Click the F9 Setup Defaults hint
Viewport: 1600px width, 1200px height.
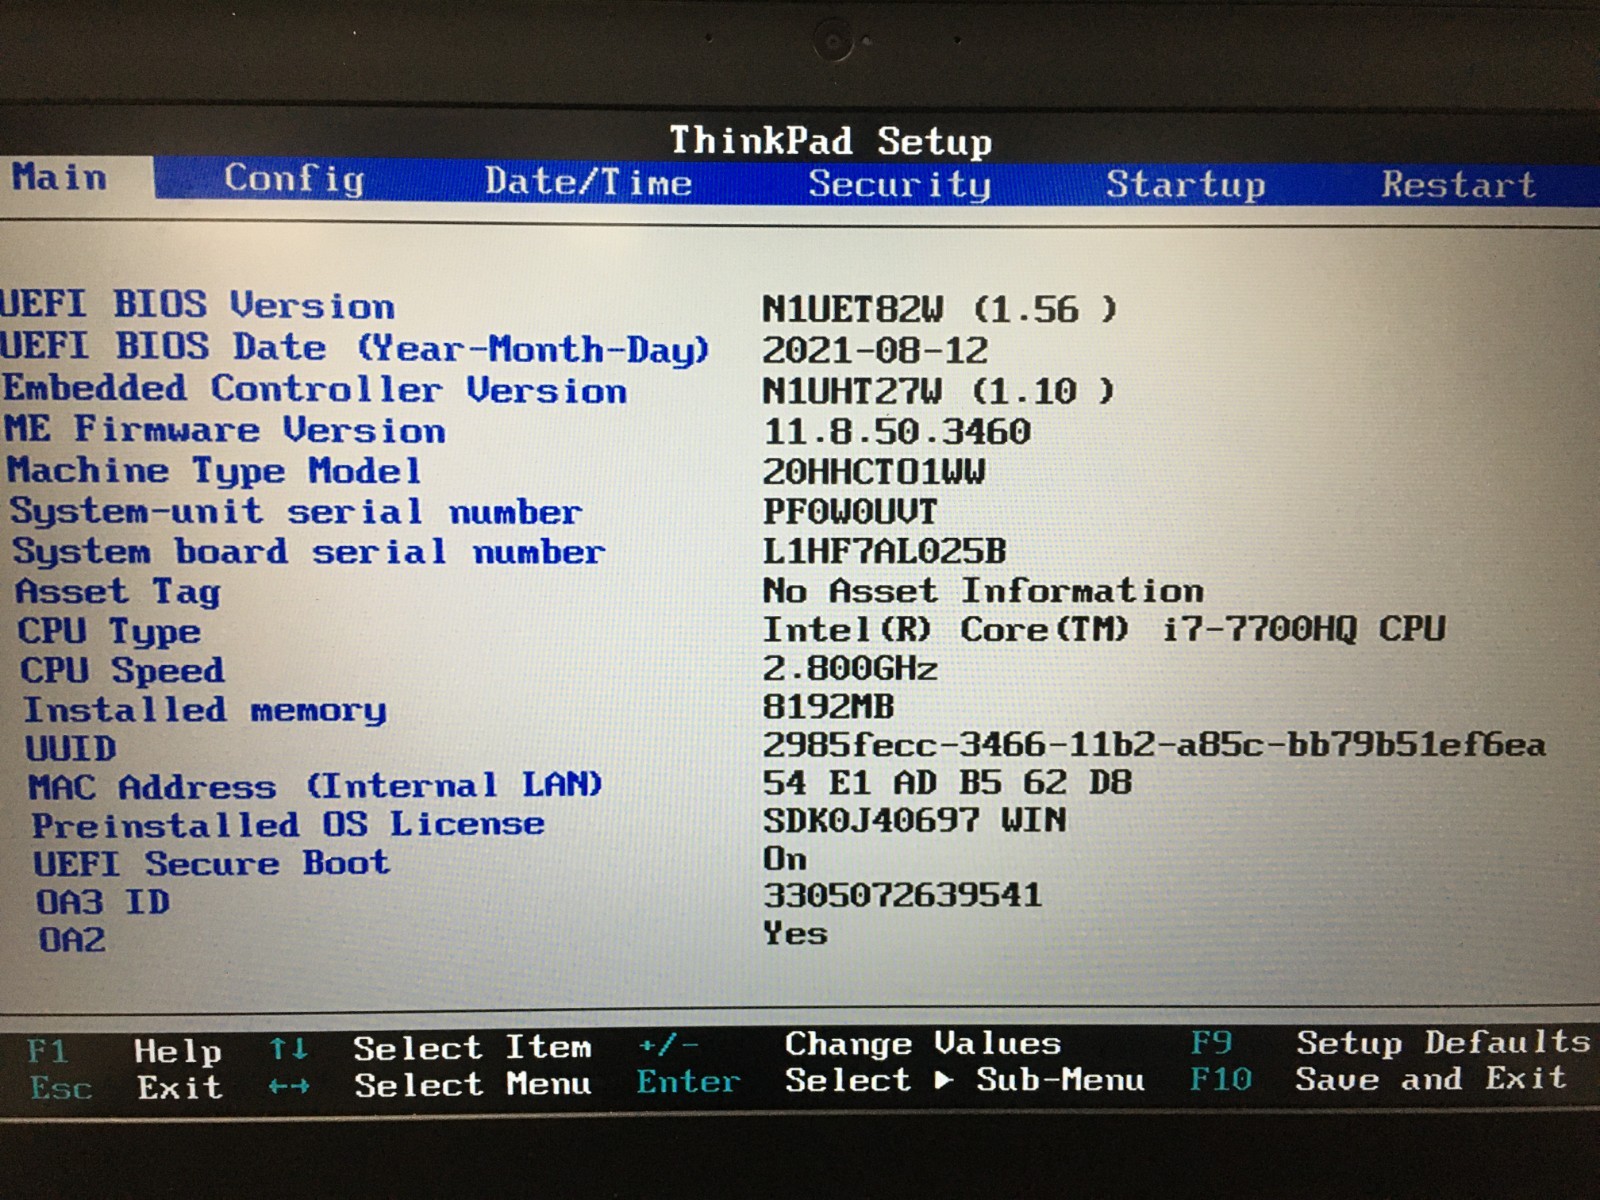(x=1390, y=1043)
